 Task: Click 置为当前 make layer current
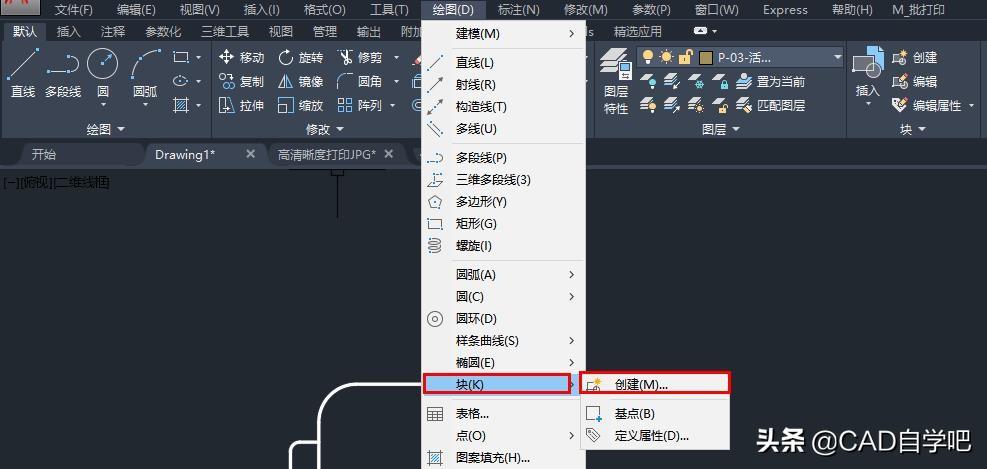[771, 81]
